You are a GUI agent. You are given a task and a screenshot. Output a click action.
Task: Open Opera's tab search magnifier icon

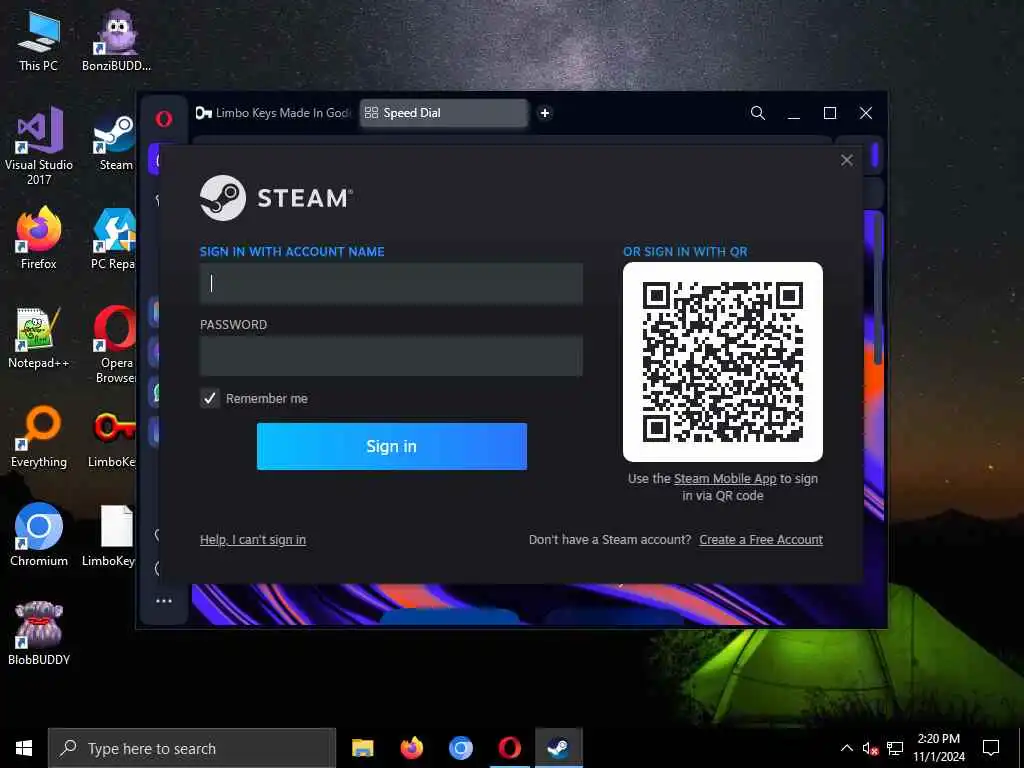click(758, 113)
